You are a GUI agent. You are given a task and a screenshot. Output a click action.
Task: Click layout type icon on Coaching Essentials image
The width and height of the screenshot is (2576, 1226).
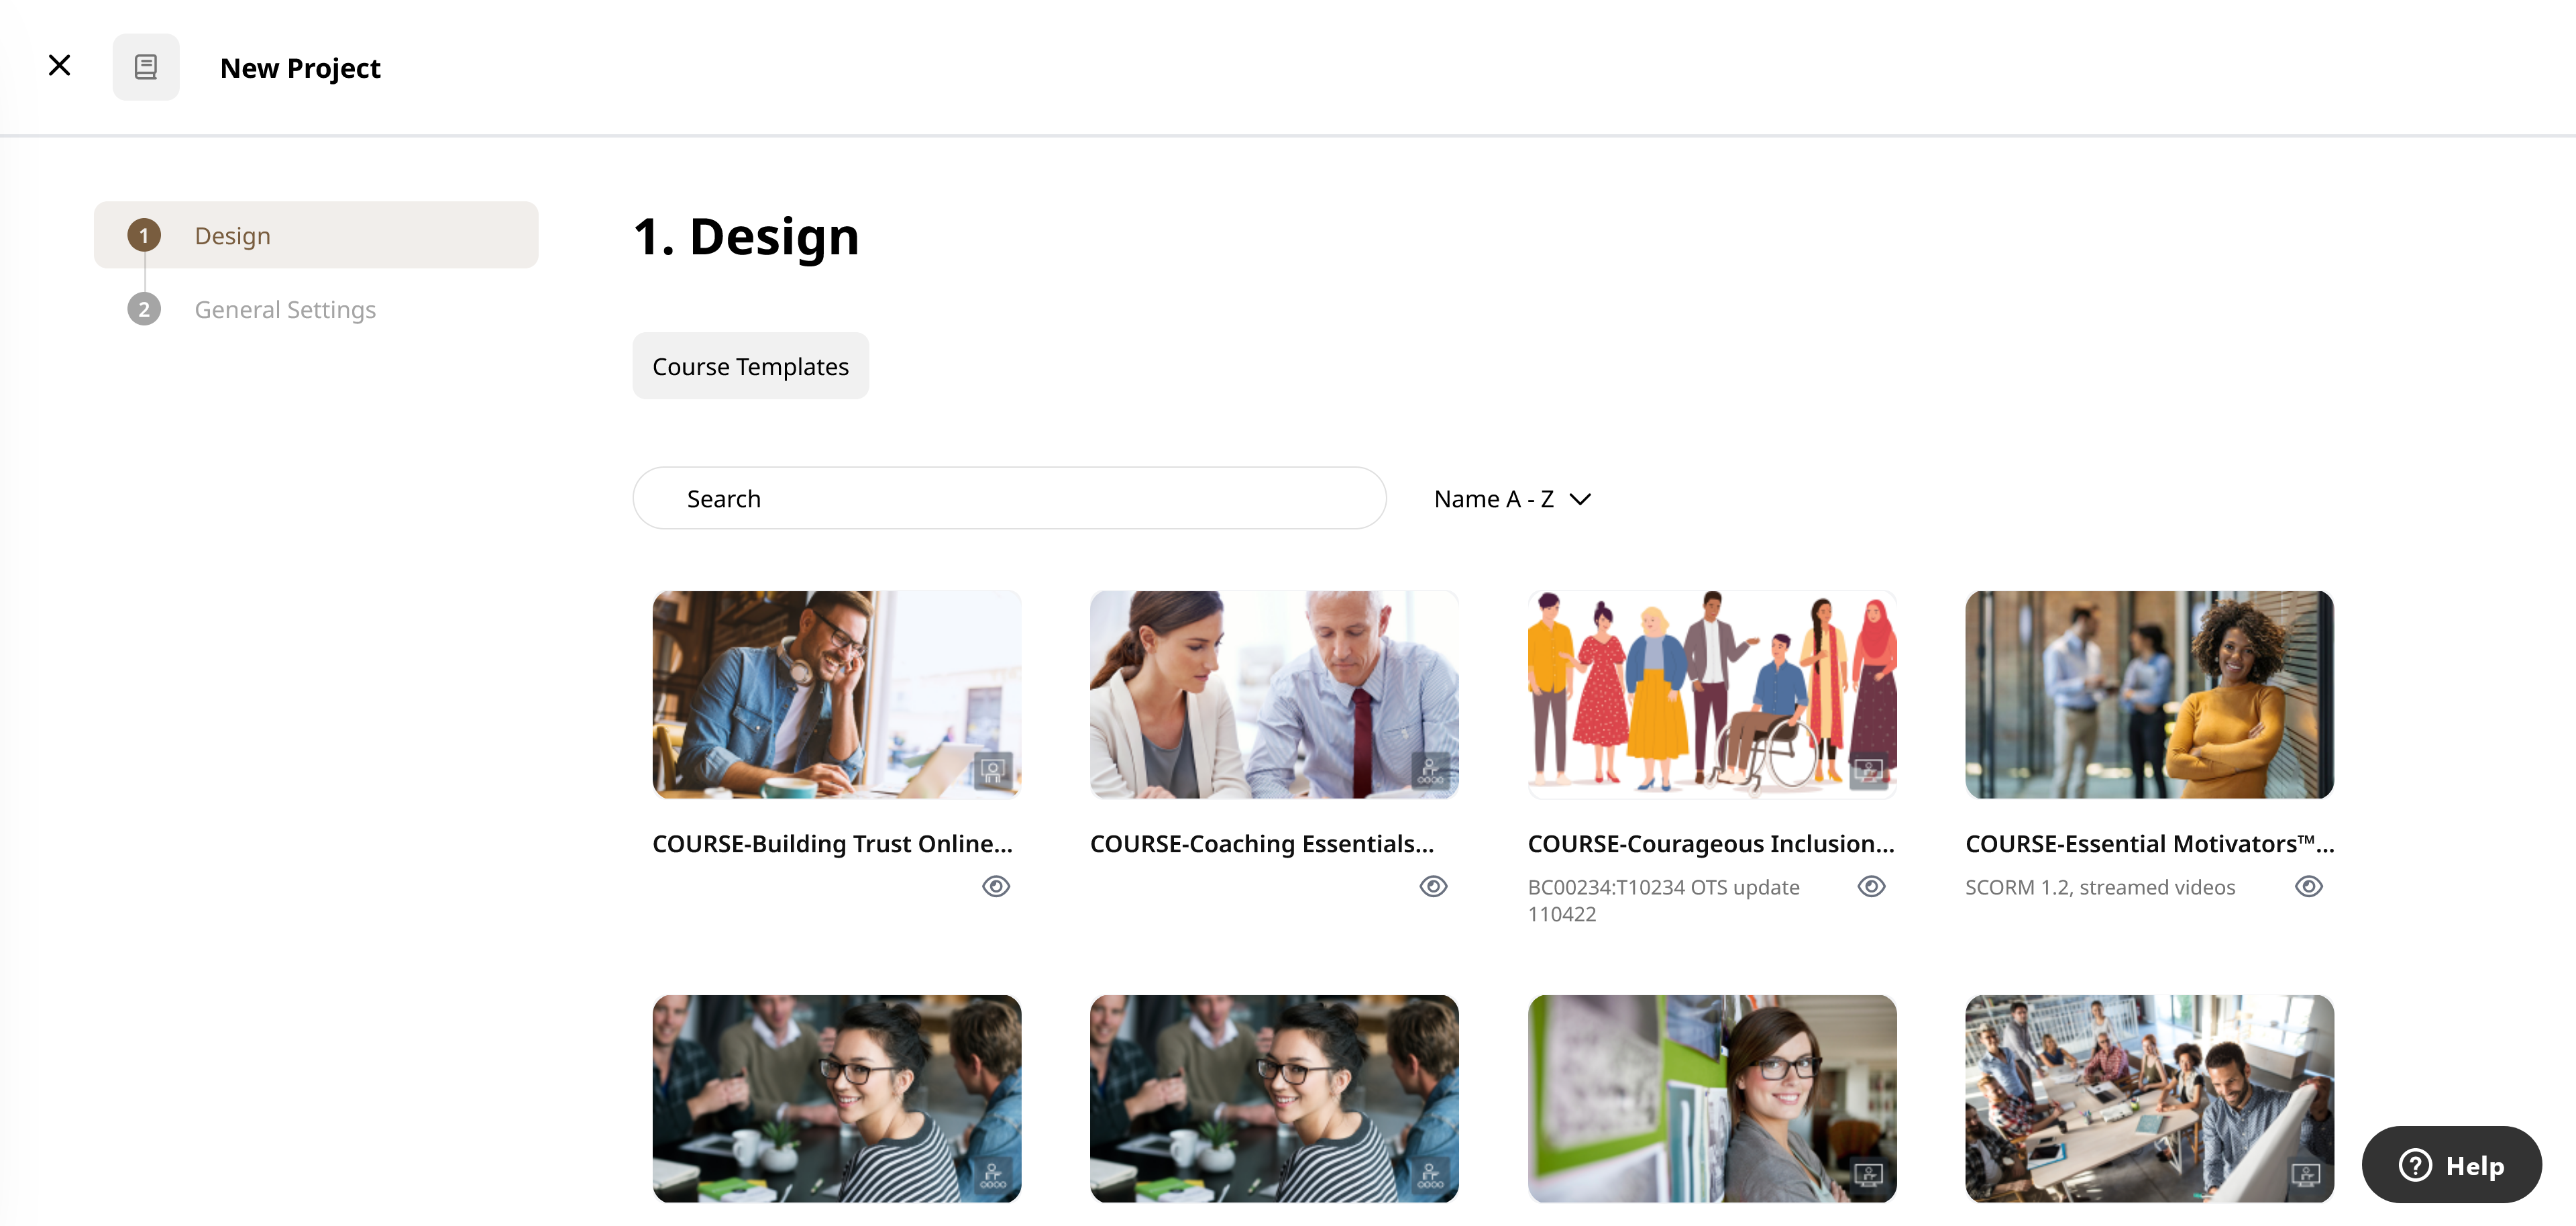[1430, 771]
